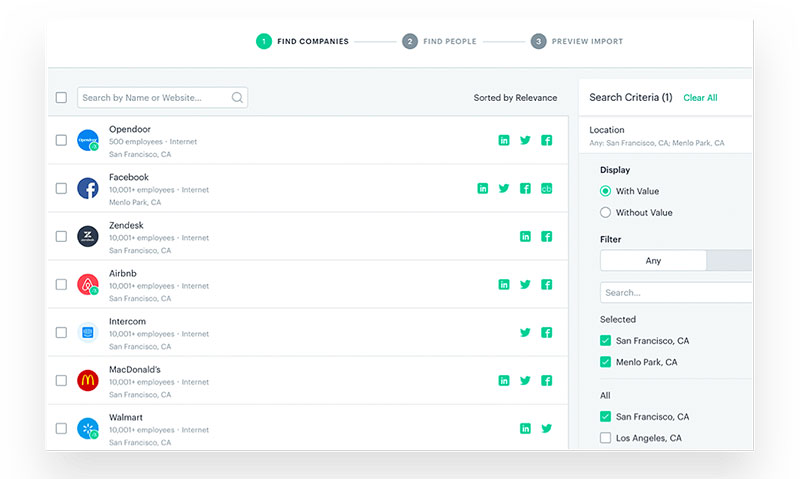This screenshot has height=479, width=800.
Task: Open Zendesk's LinkedIn icon
Action: point(525,236)
